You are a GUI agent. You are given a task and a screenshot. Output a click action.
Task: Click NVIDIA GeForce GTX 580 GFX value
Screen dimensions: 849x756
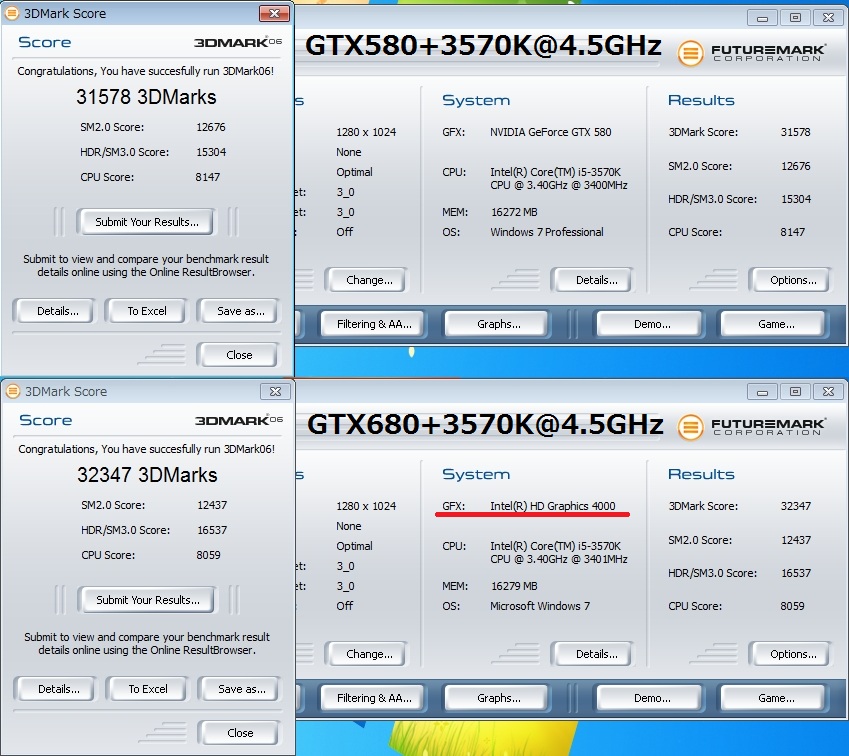[551, 132]
